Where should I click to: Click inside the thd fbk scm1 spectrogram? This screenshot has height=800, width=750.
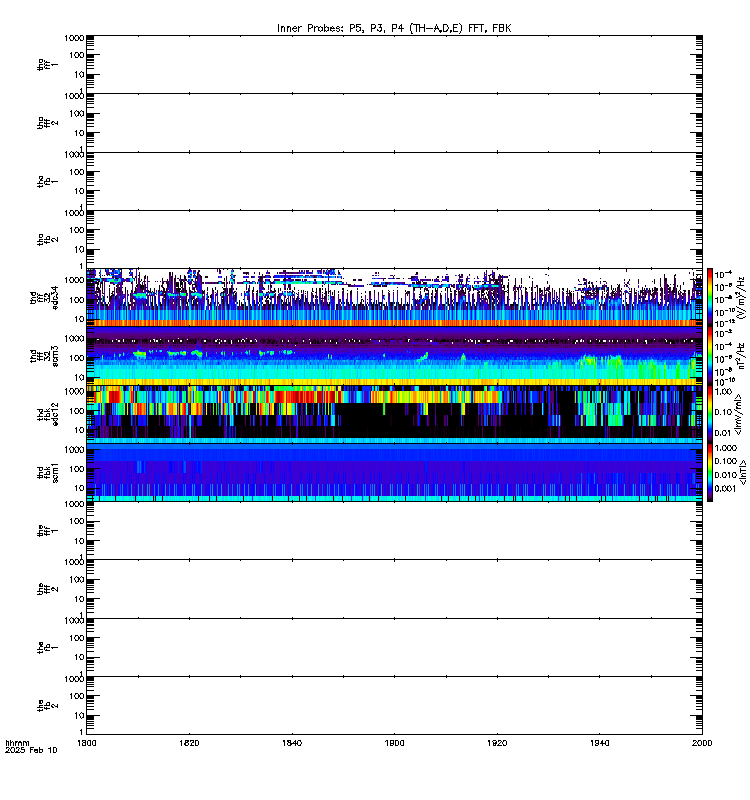394,472
